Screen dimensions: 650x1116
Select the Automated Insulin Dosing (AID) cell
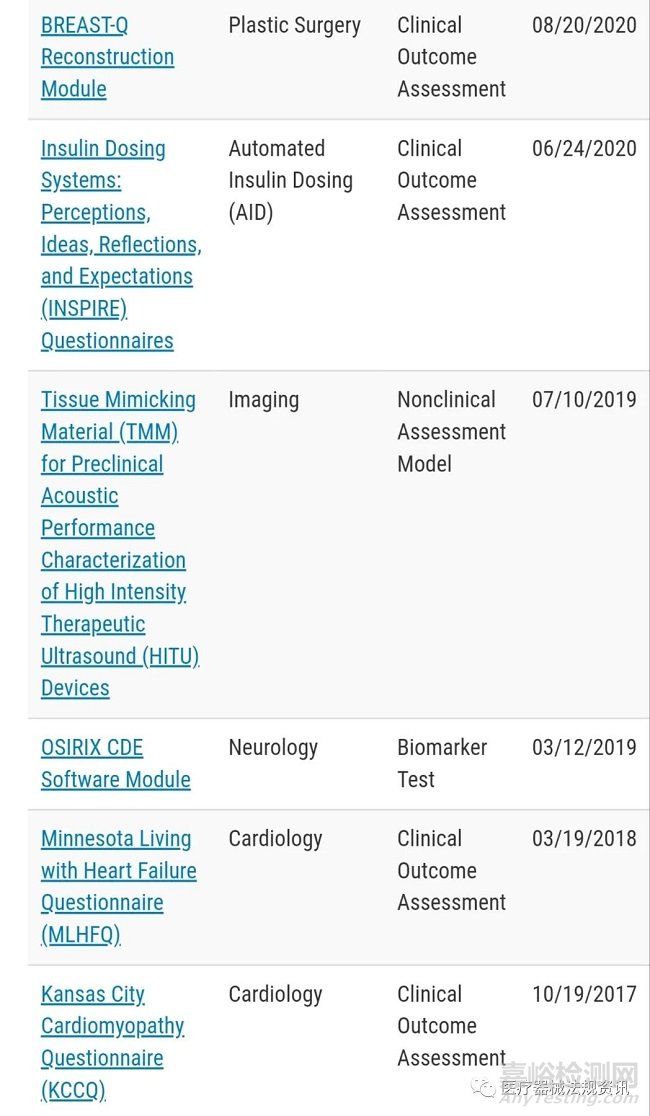coord(290,180)
